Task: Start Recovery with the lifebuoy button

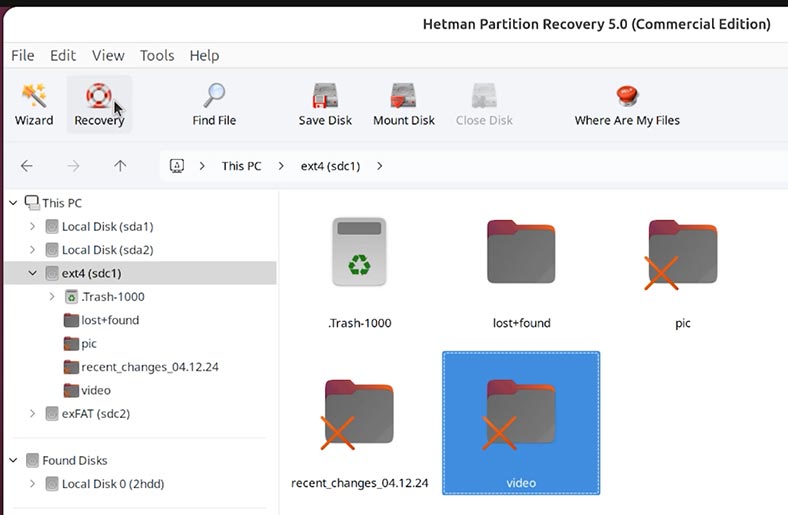Action: point(99,105)
